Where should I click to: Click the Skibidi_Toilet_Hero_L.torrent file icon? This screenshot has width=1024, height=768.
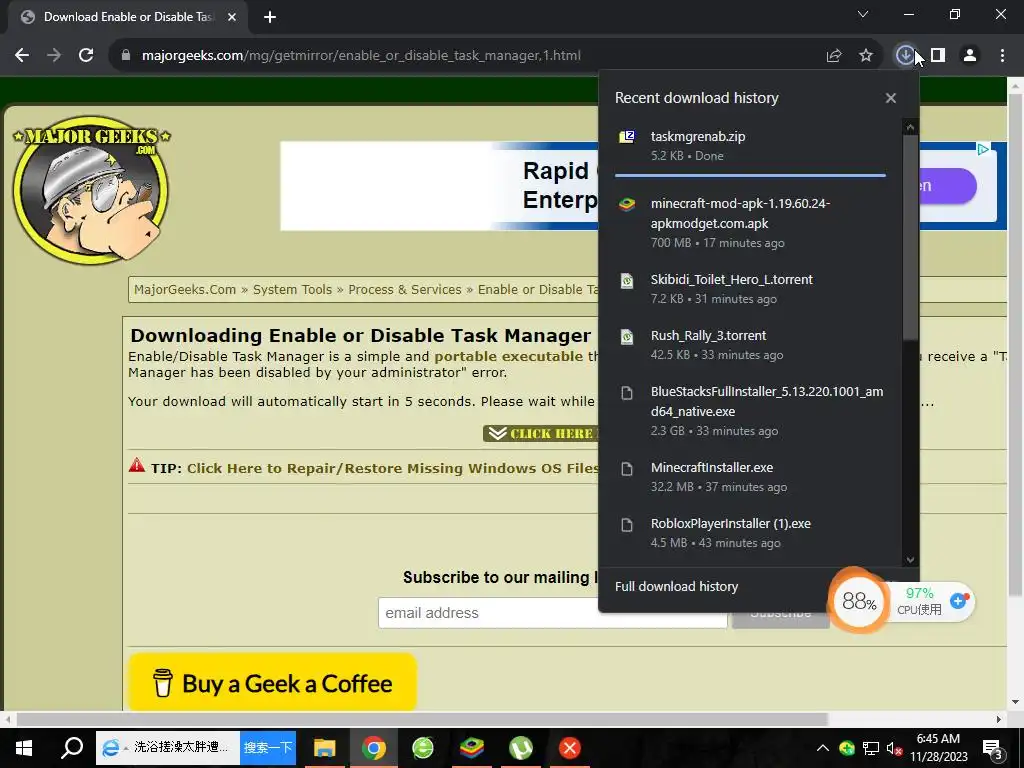tap(627, 280)
